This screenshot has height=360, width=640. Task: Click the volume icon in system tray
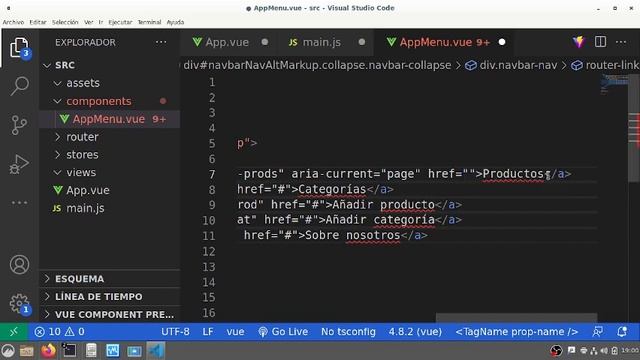coord(604,351)
